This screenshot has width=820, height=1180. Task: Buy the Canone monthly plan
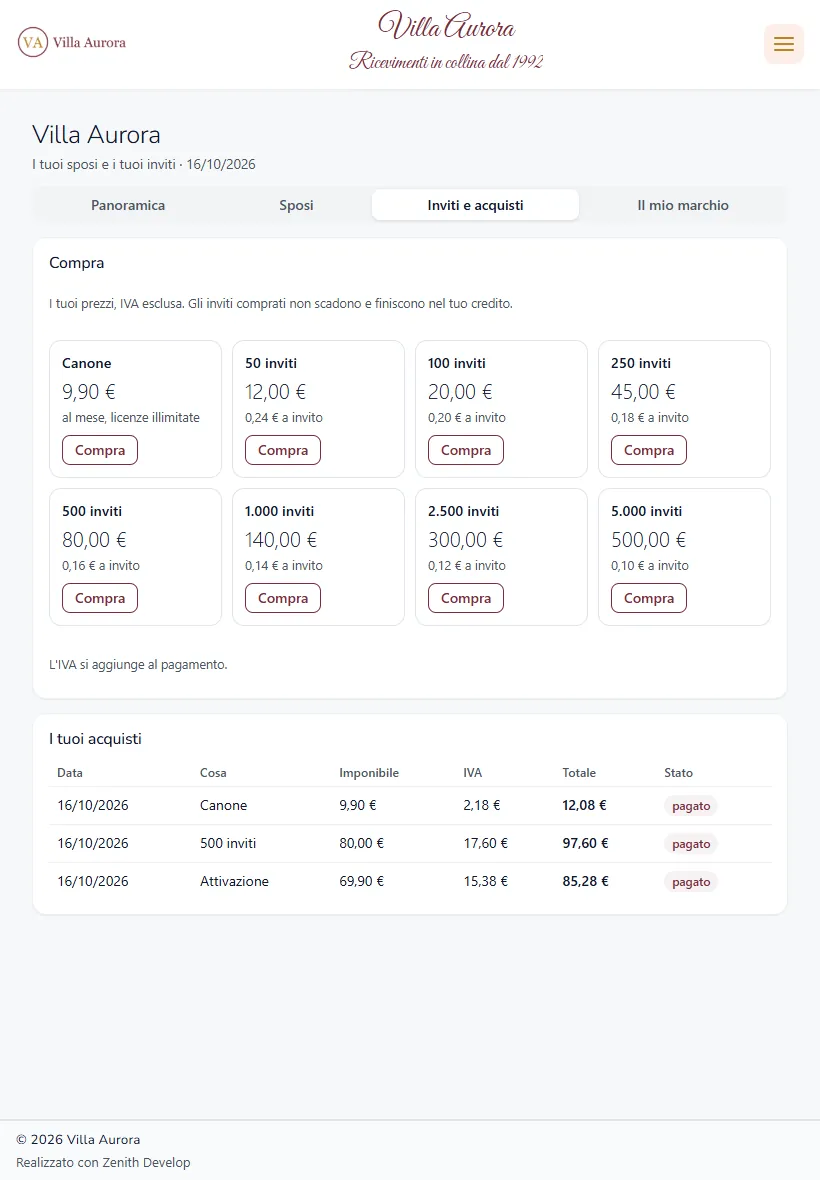coord(100,450)
